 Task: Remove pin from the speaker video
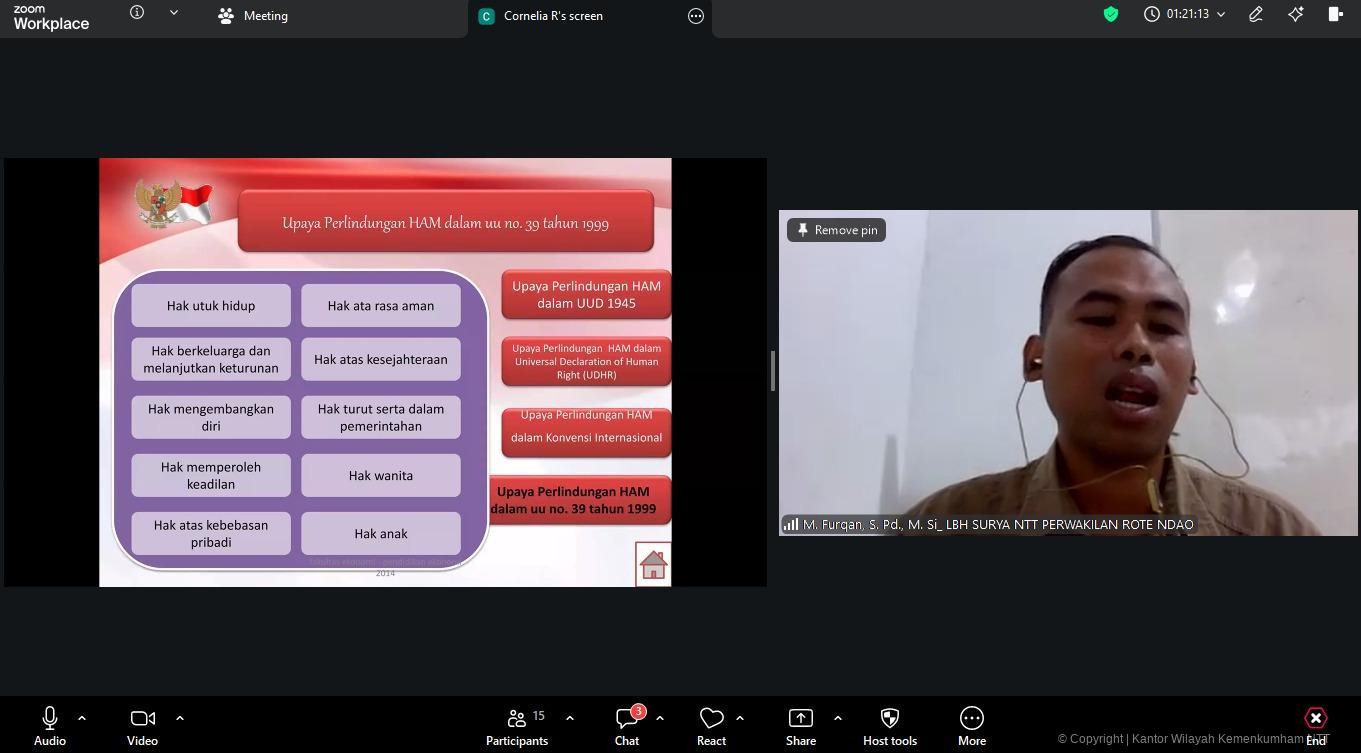pos(836,230)
